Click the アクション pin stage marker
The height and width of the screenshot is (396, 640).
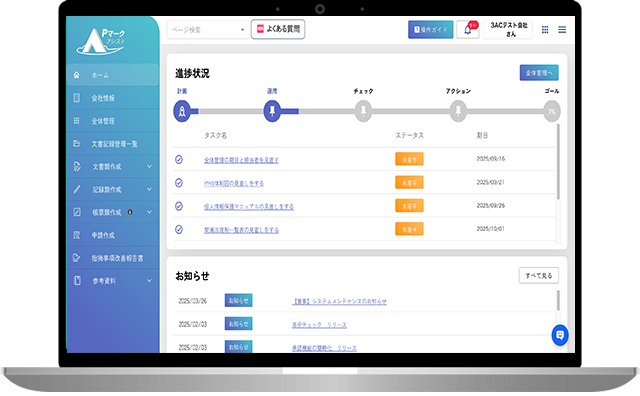click(458, 111)
